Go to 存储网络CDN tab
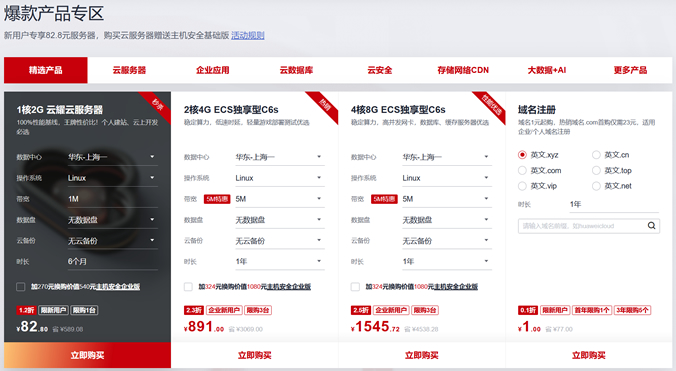 pos(463,70)
